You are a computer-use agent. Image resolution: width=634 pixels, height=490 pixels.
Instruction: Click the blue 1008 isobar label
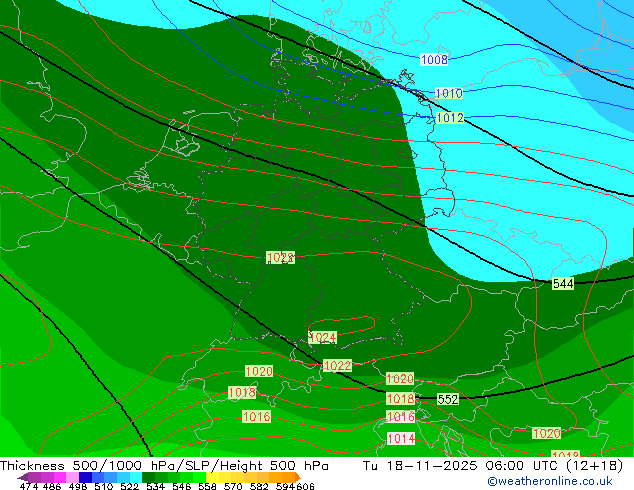(434, 60)
